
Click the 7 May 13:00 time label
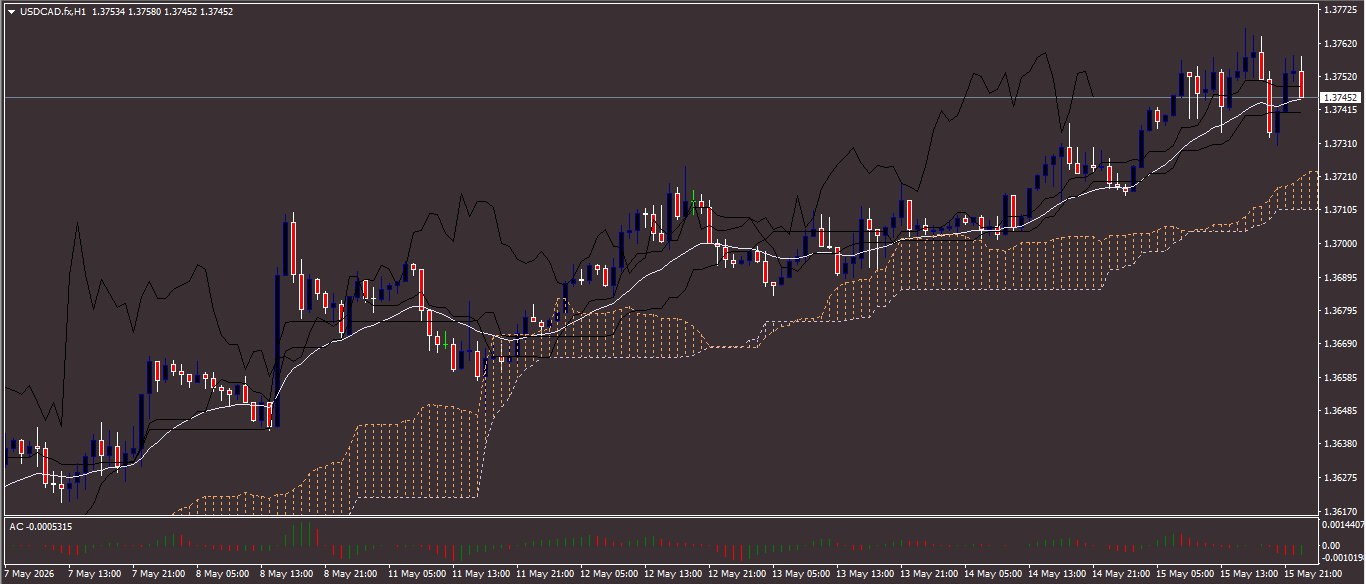coord(94,575)
